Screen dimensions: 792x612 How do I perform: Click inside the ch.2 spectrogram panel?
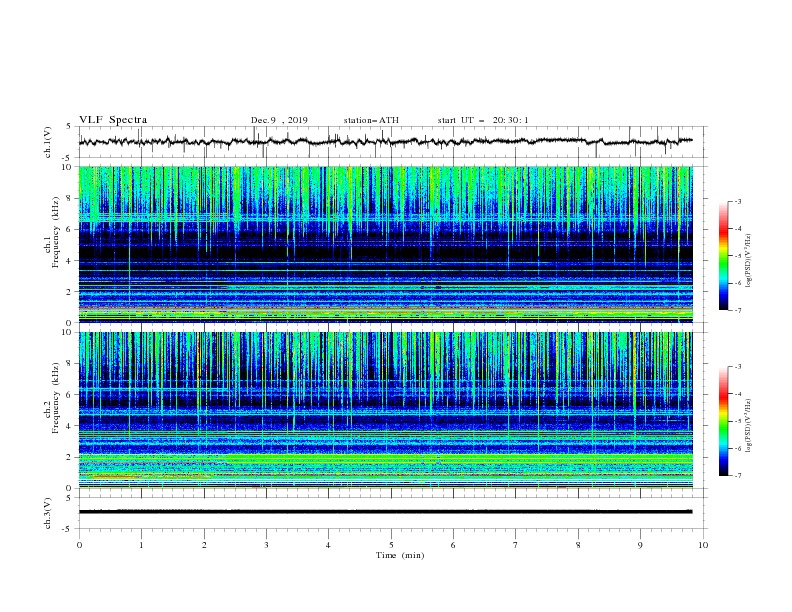pyautogui.click(x=386, y=410)
